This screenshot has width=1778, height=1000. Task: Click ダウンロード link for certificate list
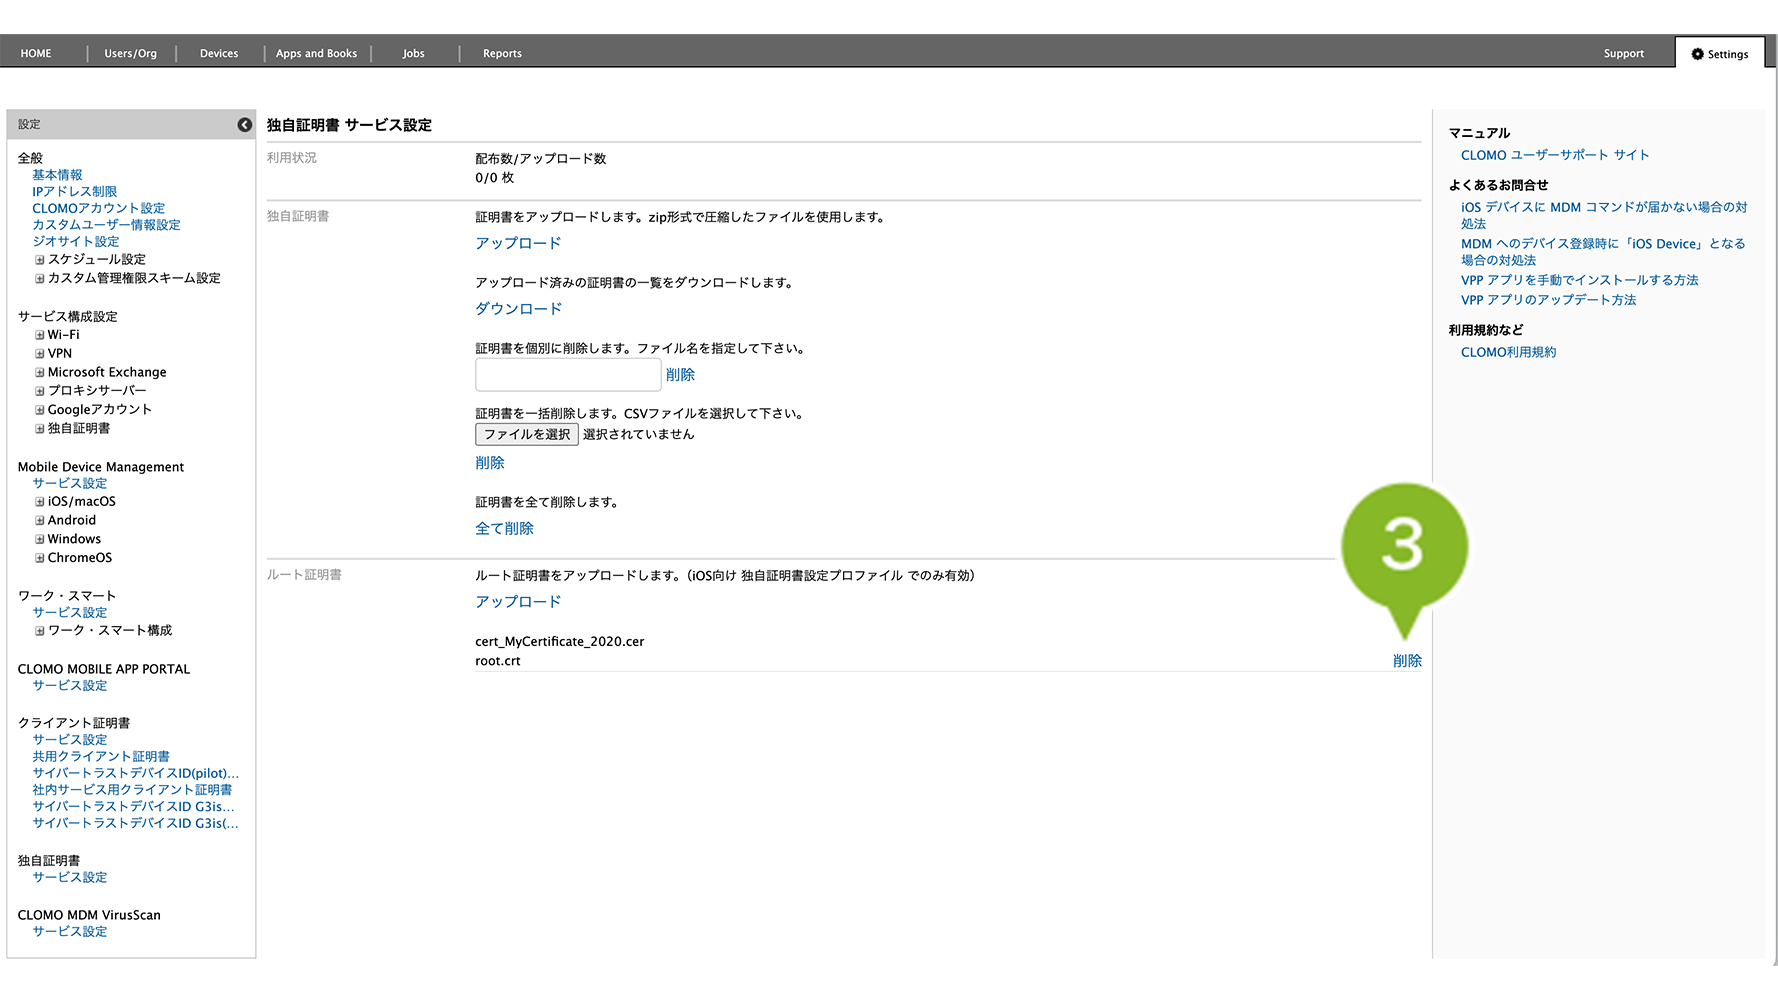(518, 309)
